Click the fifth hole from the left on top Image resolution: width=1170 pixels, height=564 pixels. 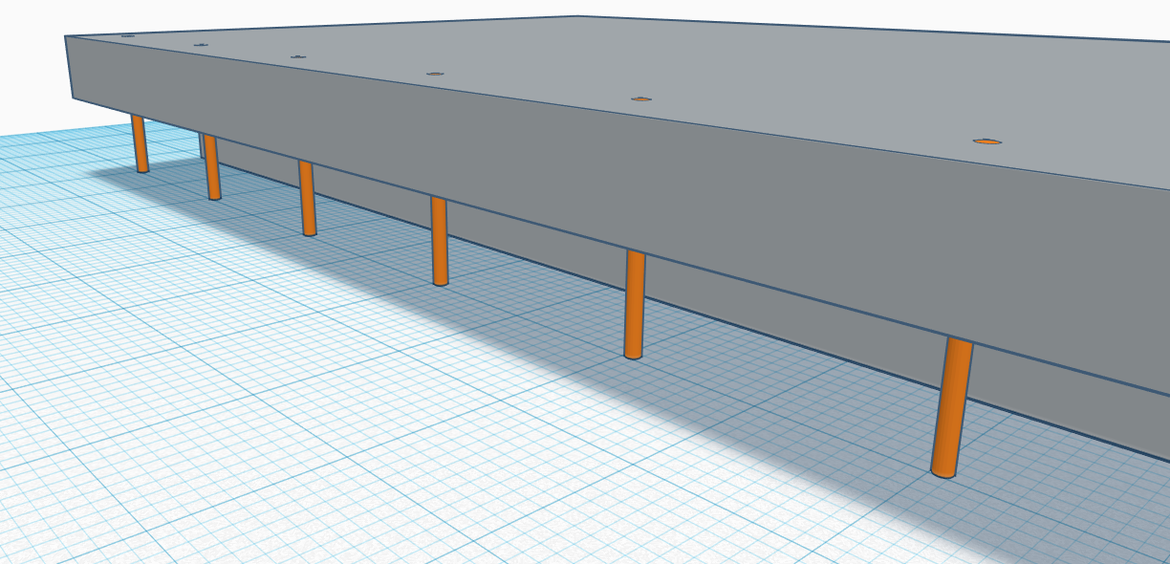click(641, 99)
